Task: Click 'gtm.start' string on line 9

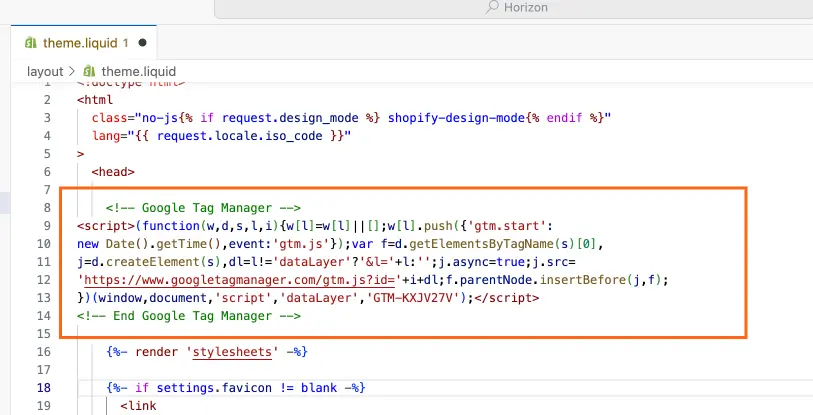Action: coord(507,226)
